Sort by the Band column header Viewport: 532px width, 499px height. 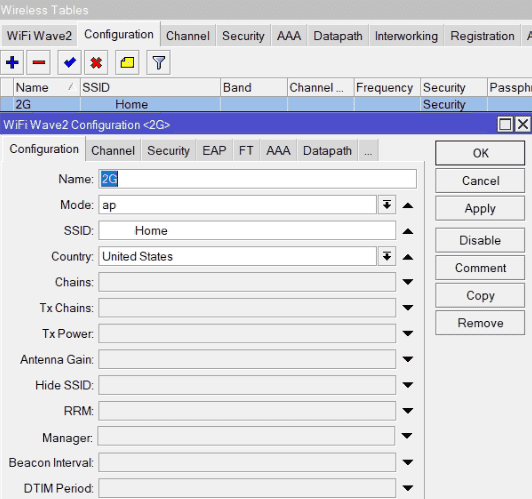pyautogui.click(x=254, y=88)
